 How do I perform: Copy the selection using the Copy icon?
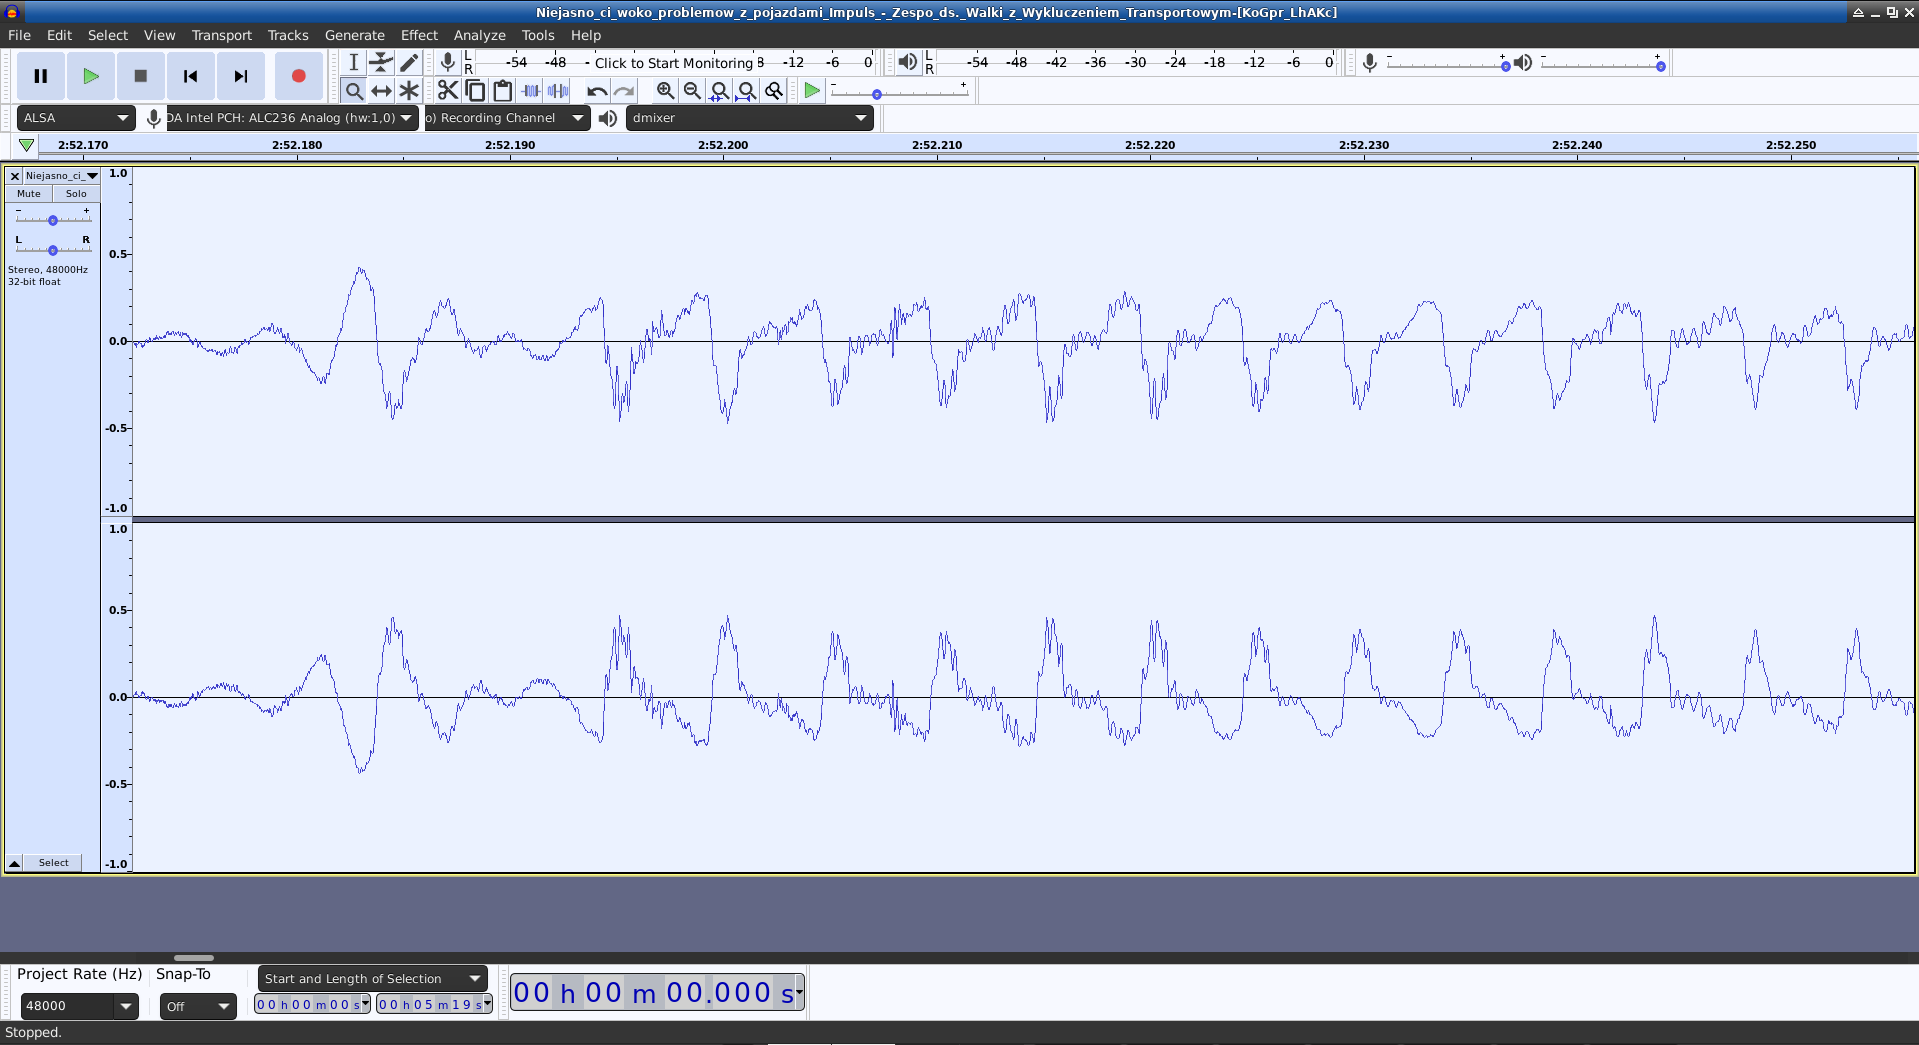point(475,91)
